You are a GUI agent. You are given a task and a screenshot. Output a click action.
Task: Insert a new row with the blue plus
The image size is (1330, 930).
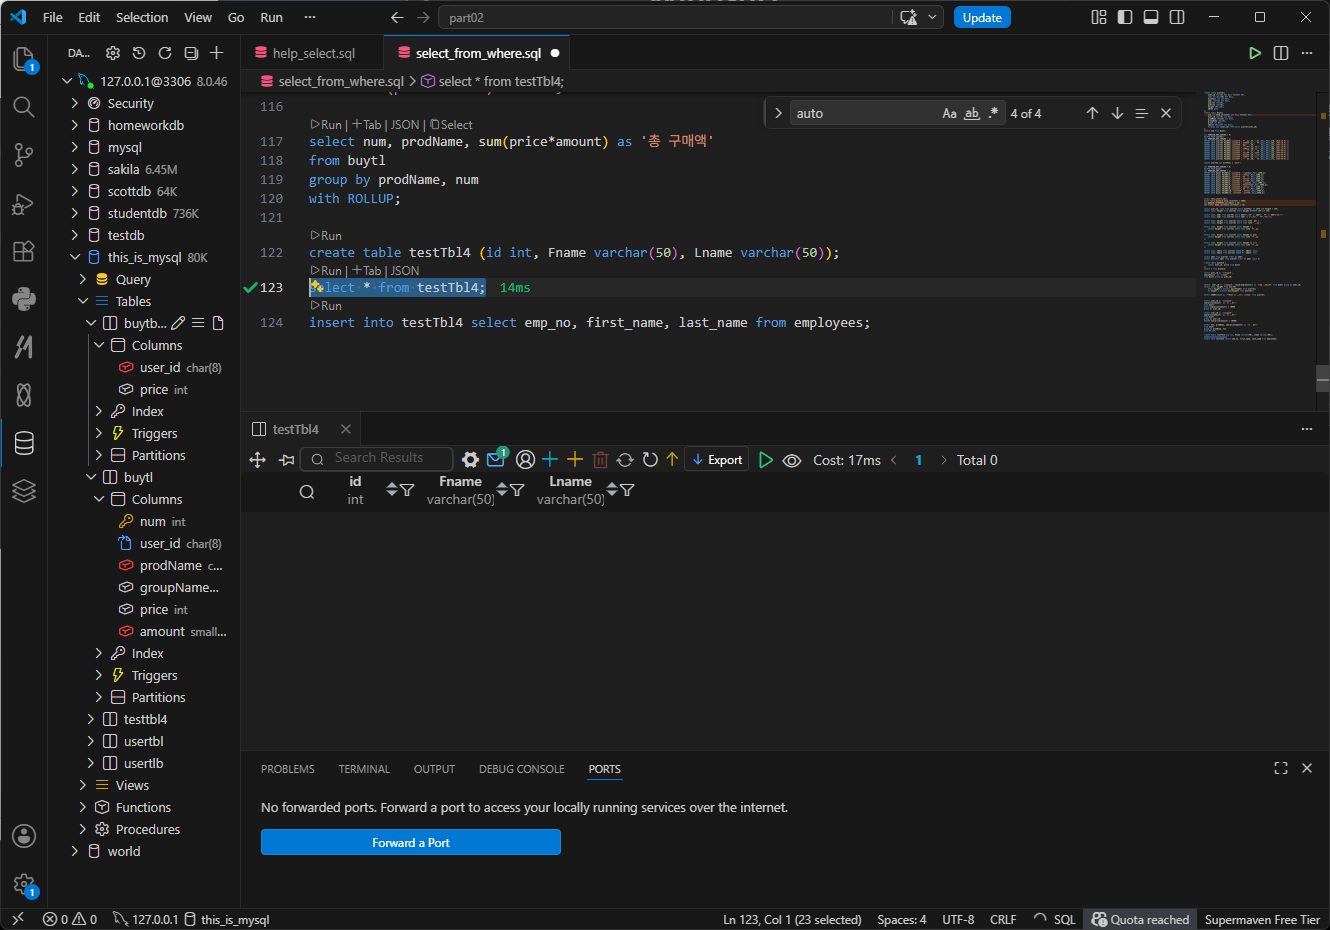pyautogui.click(x=550, y=459)
